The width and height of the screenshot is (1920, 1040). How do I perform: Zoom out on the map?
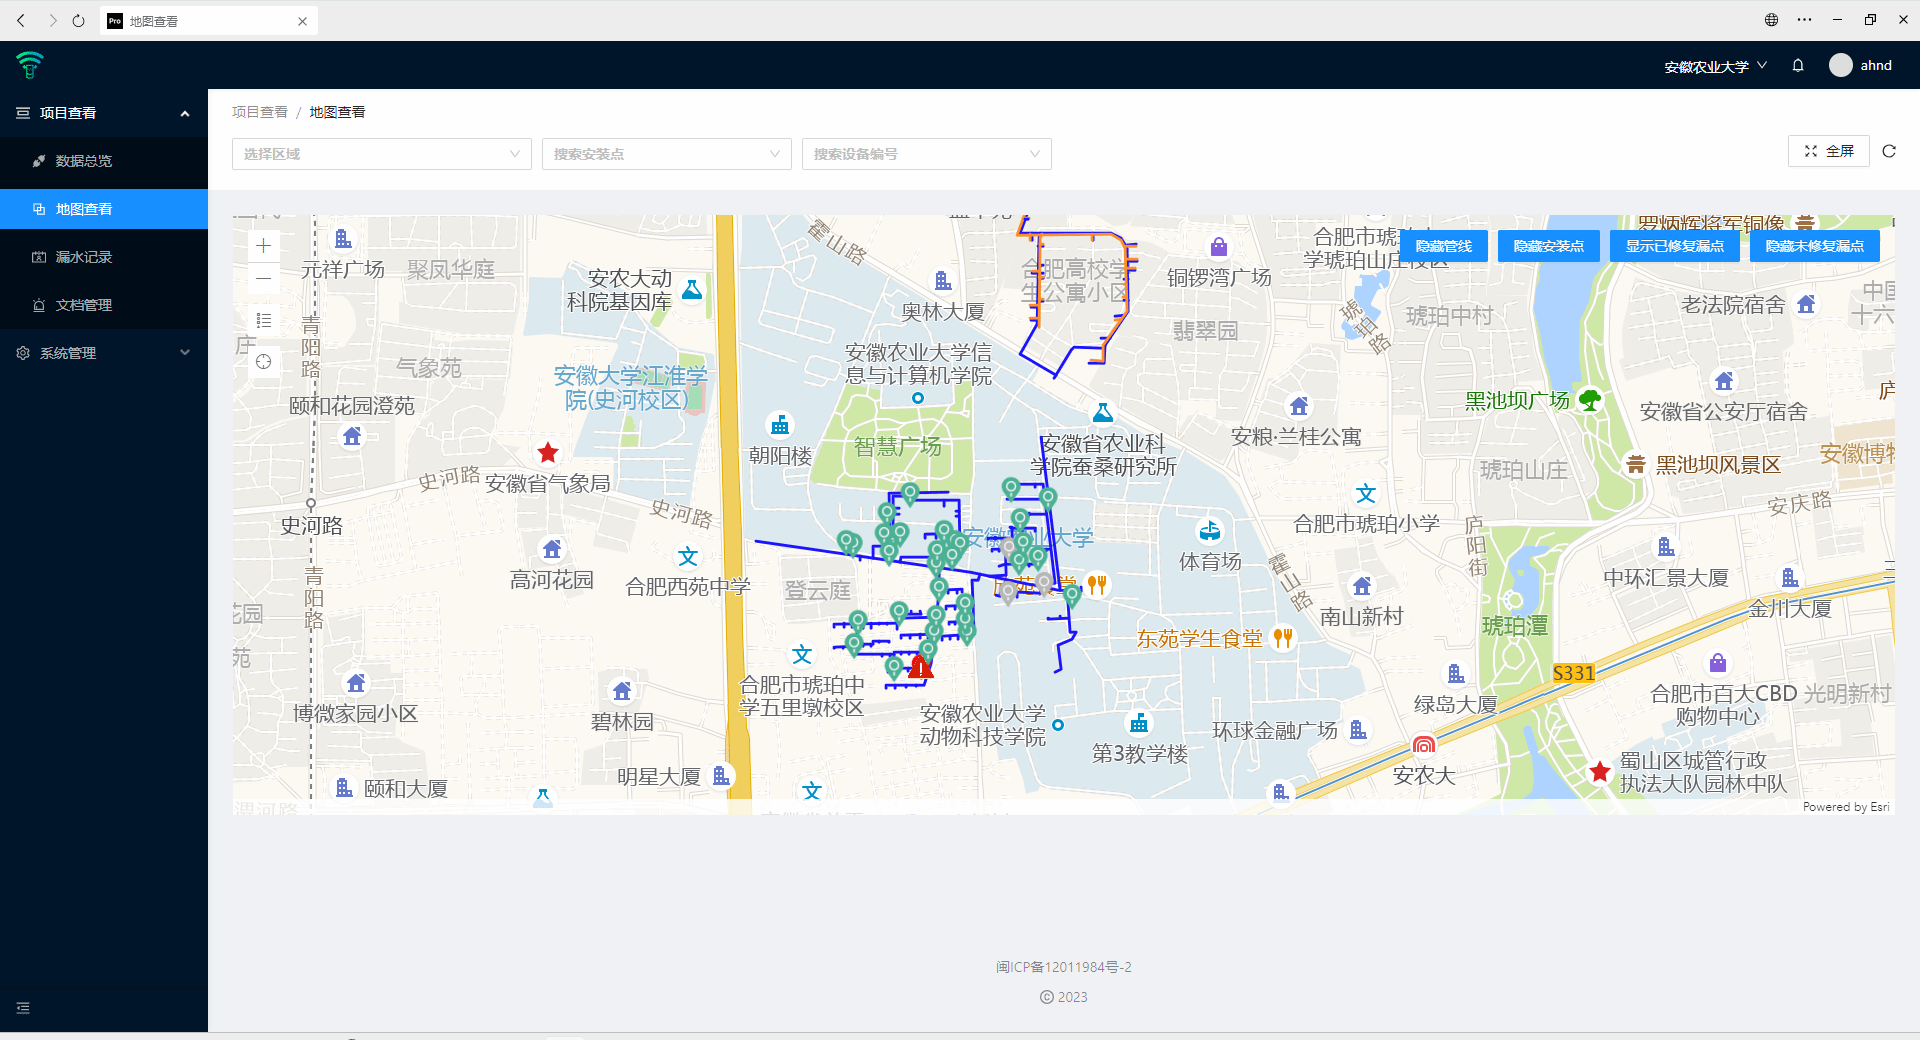[x=264, y=279]
